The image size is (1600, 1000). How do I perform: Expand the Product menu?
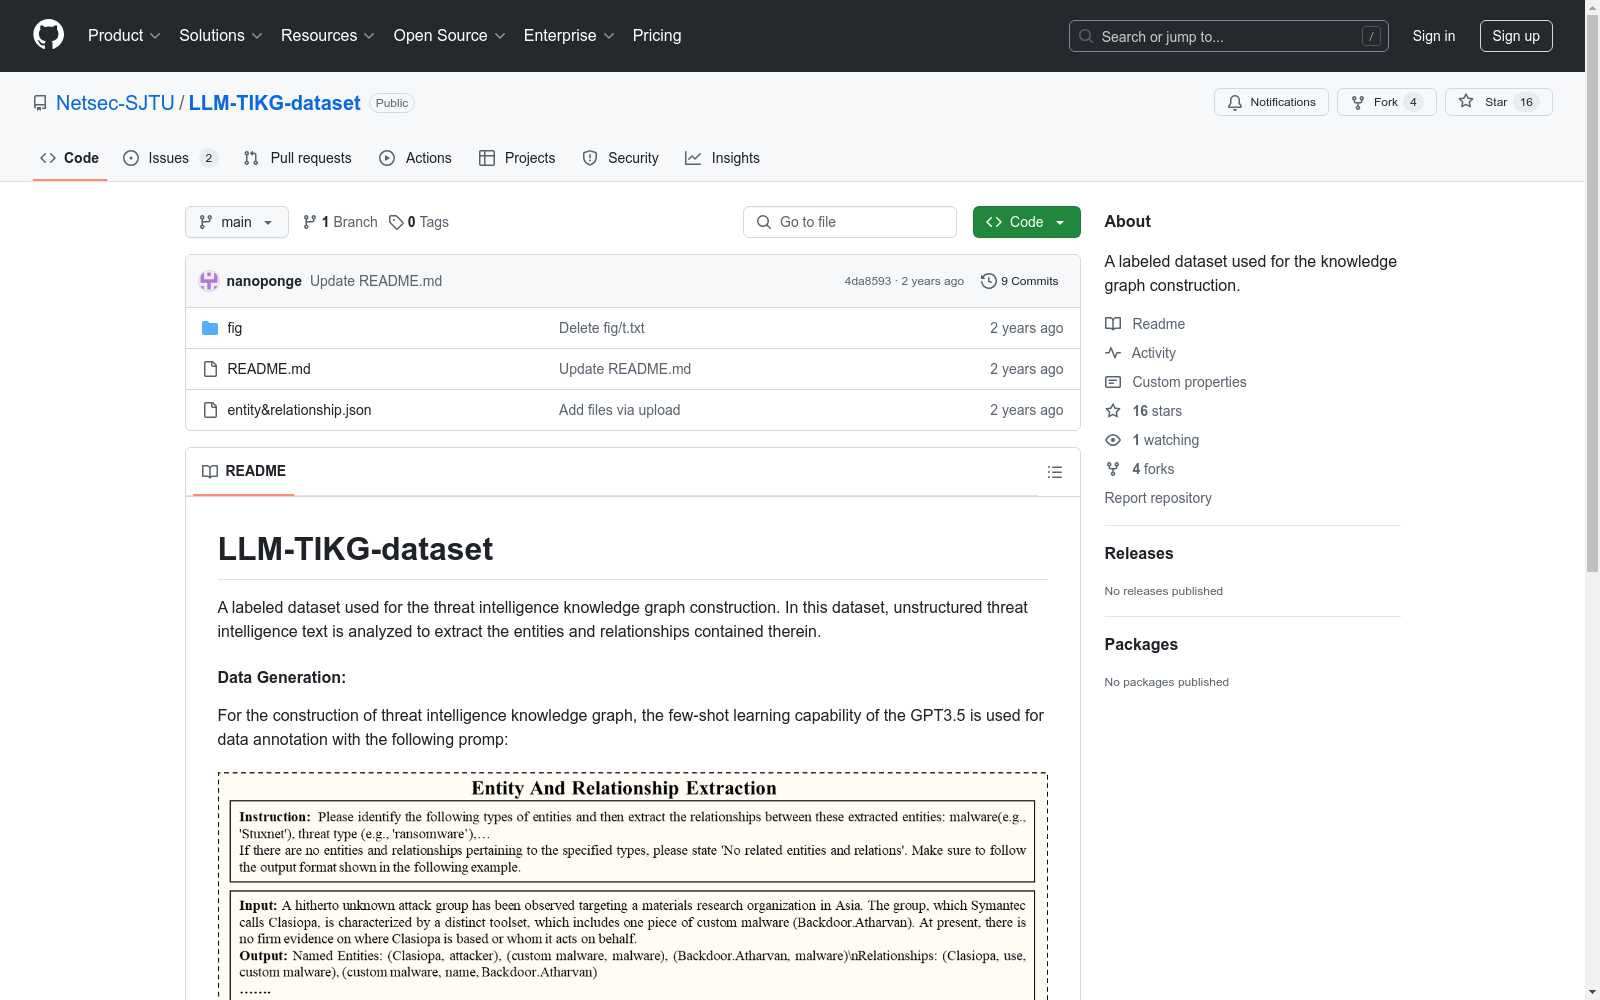tap(124, 36)
